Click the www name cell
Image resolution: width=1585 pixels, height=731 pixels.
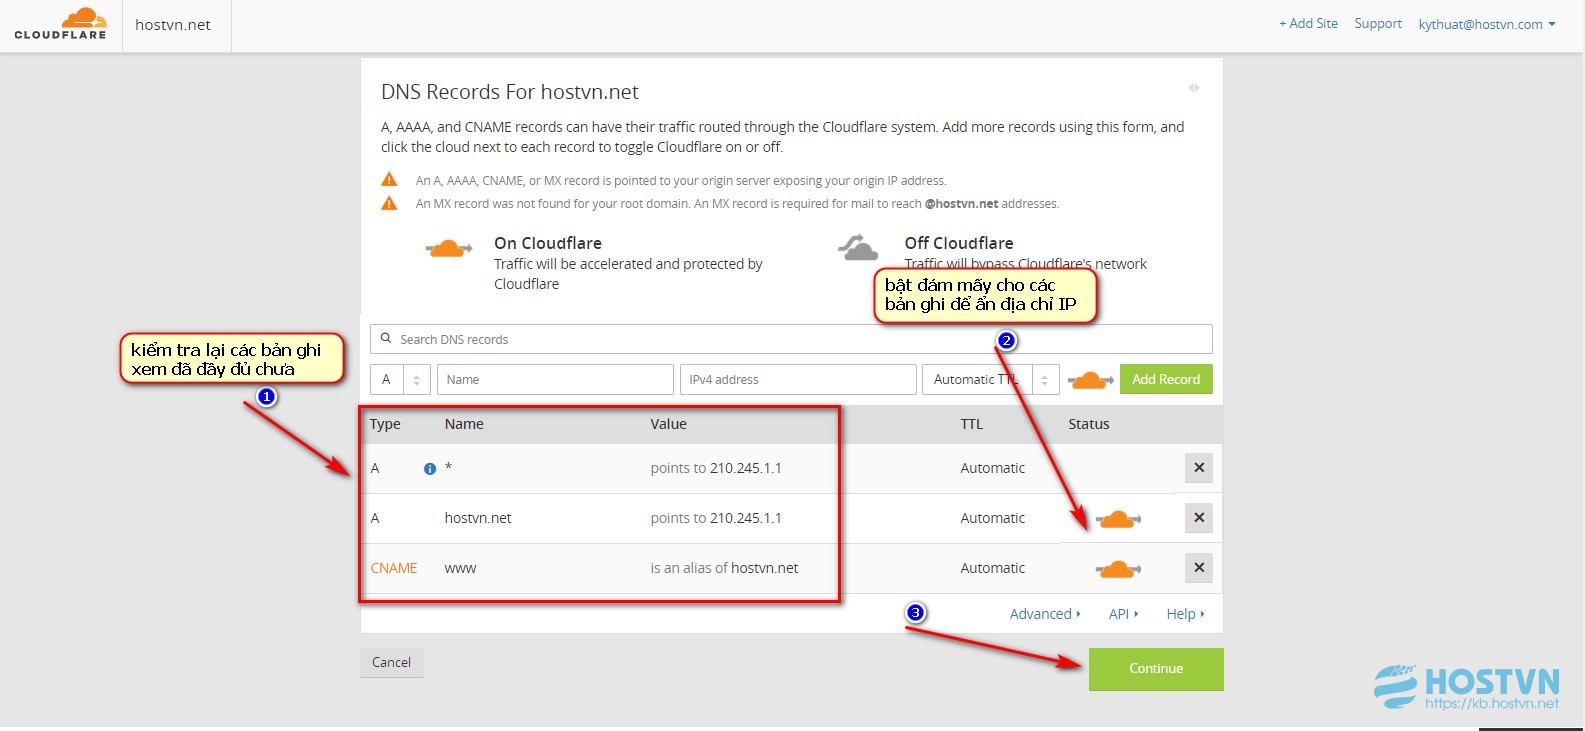pos(460,568)
